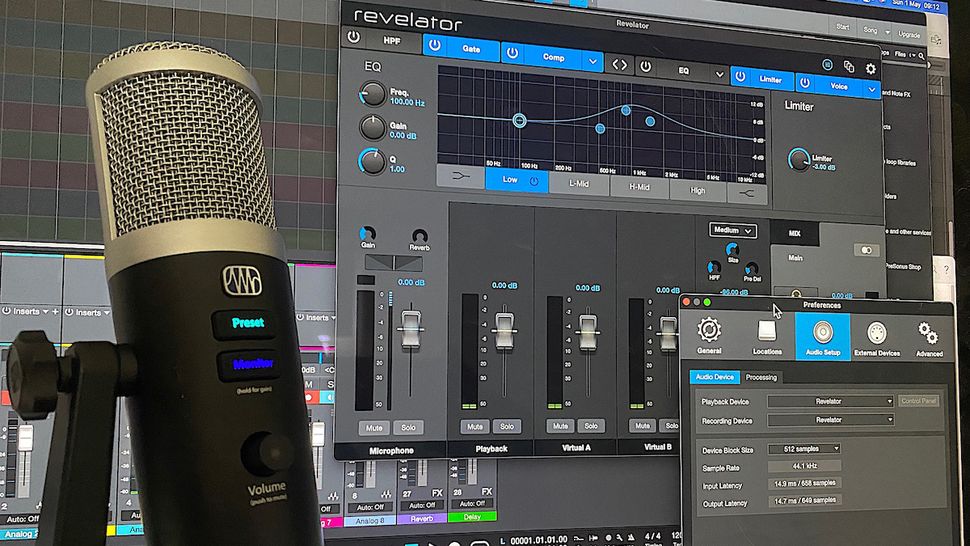The width and height of the screenshot is (970, 546).
Task: Click the plus icon next to first Inserts
Action: (x=55, y=312)
